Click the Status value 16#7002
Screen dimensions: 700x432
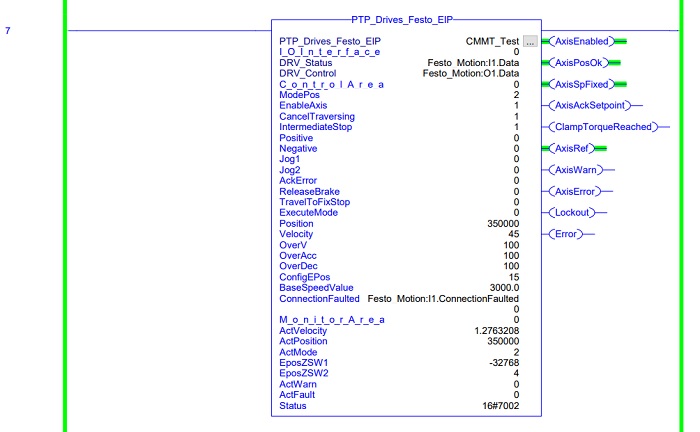(x=500, y=406)
